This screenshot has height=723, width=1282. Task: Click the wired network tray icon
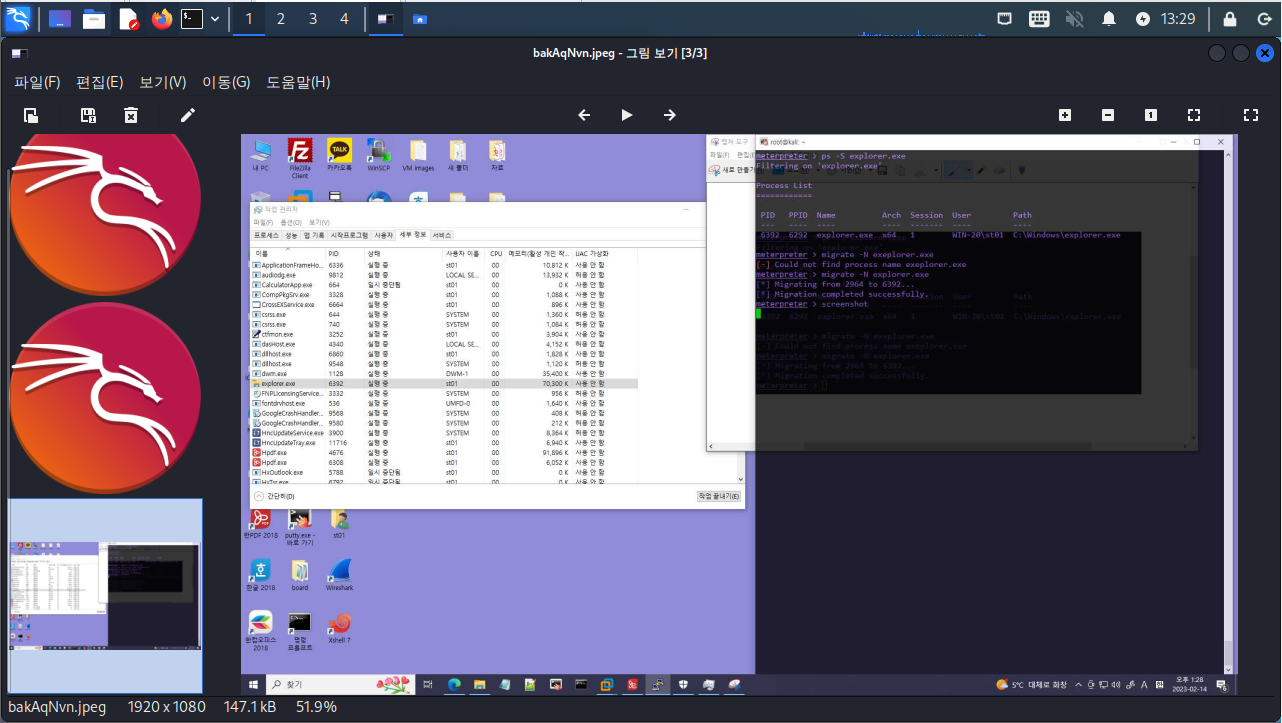[x=1005, y=19]
